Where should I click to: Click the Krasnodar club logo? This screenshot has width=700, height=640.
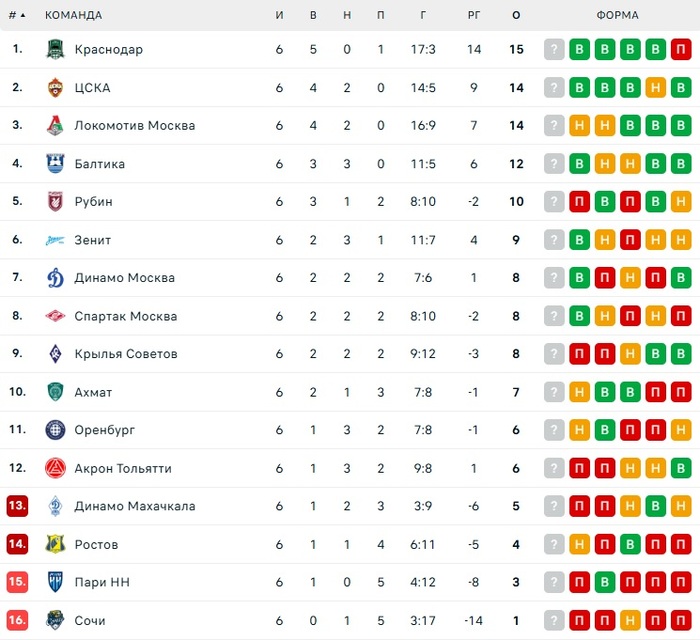click(x=55, y=50)
